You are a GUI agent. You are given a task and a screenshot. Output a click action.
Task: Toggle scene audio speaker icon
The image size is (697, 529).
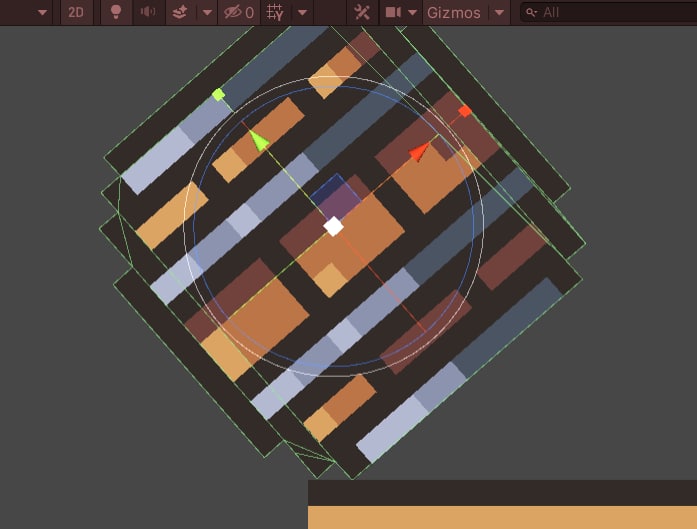click(148, 12)
